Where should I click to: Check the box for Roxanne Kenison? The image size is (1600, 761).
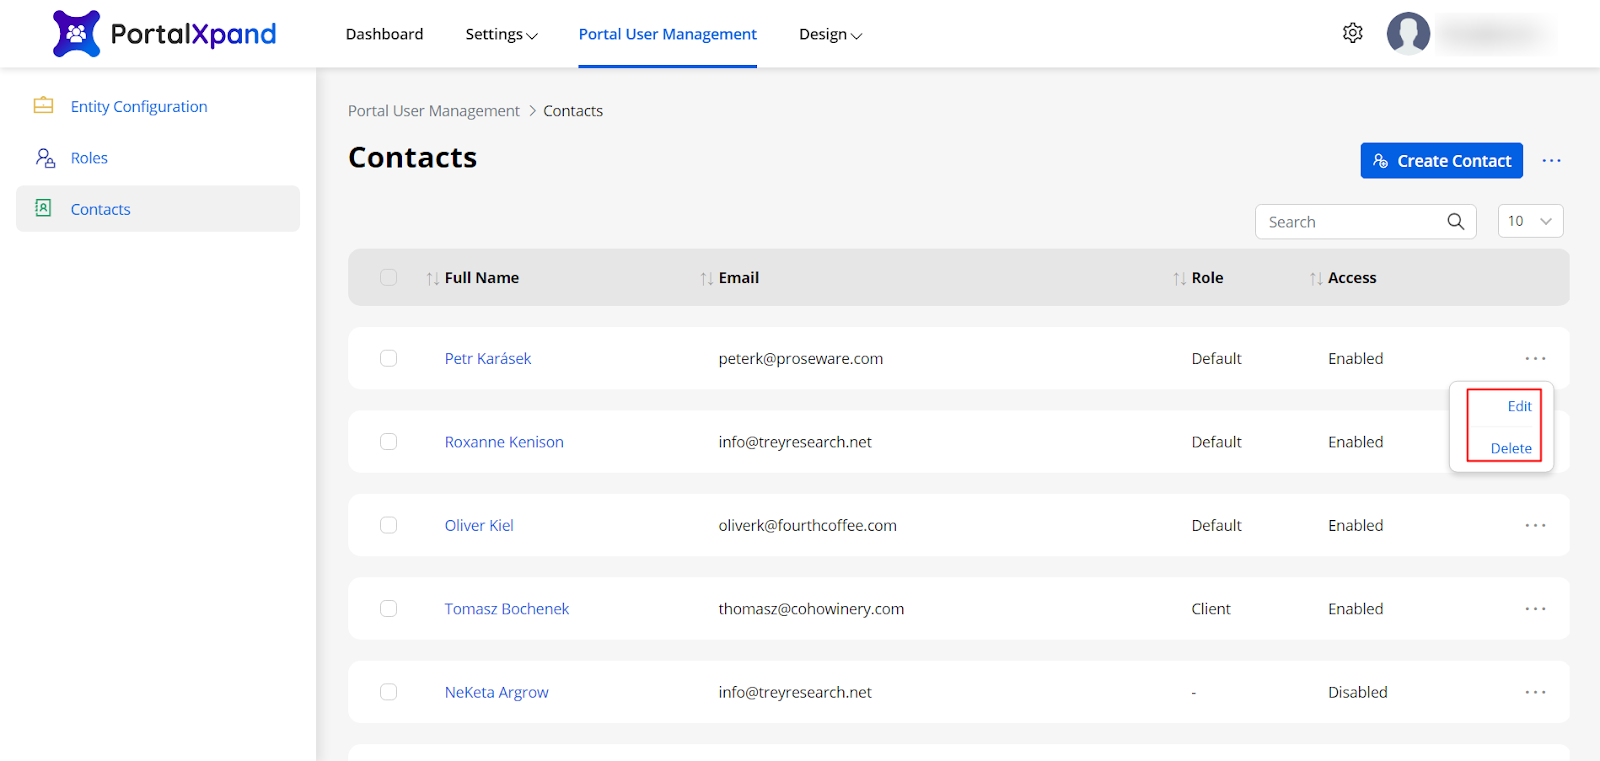389,442
